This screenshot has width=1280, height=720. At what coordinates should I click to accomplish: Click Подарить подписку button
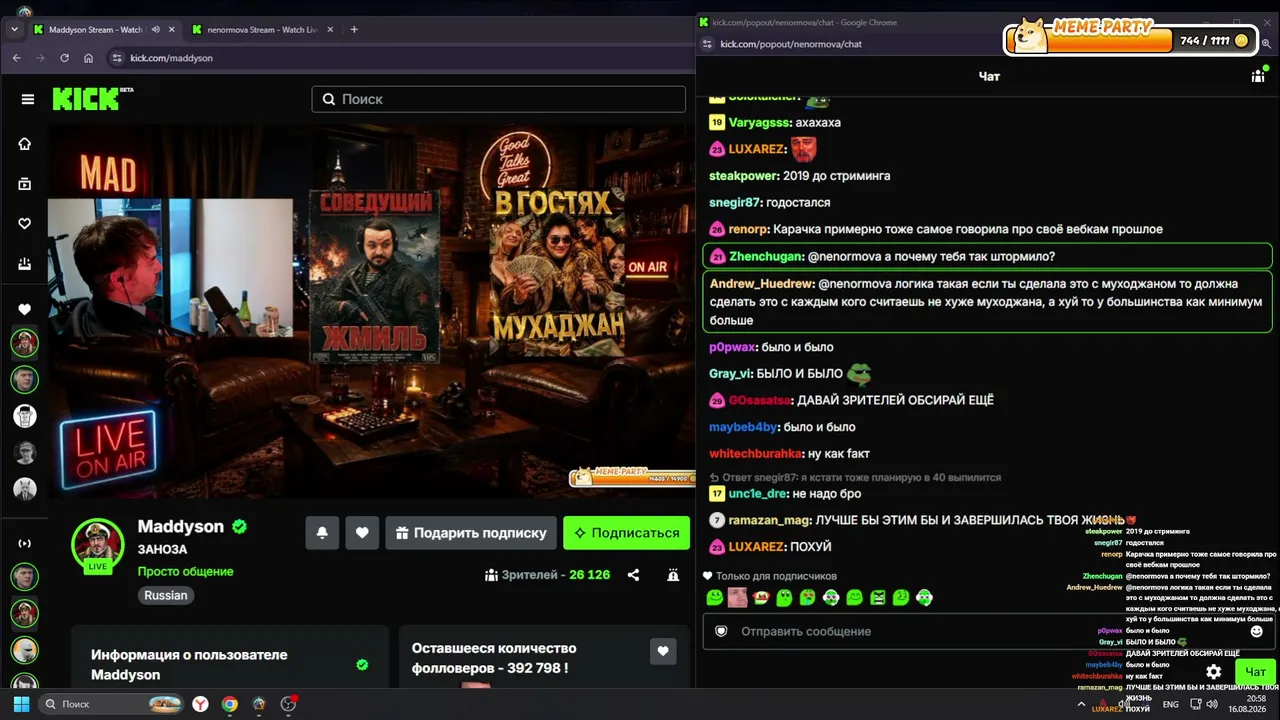coord(470,533)
